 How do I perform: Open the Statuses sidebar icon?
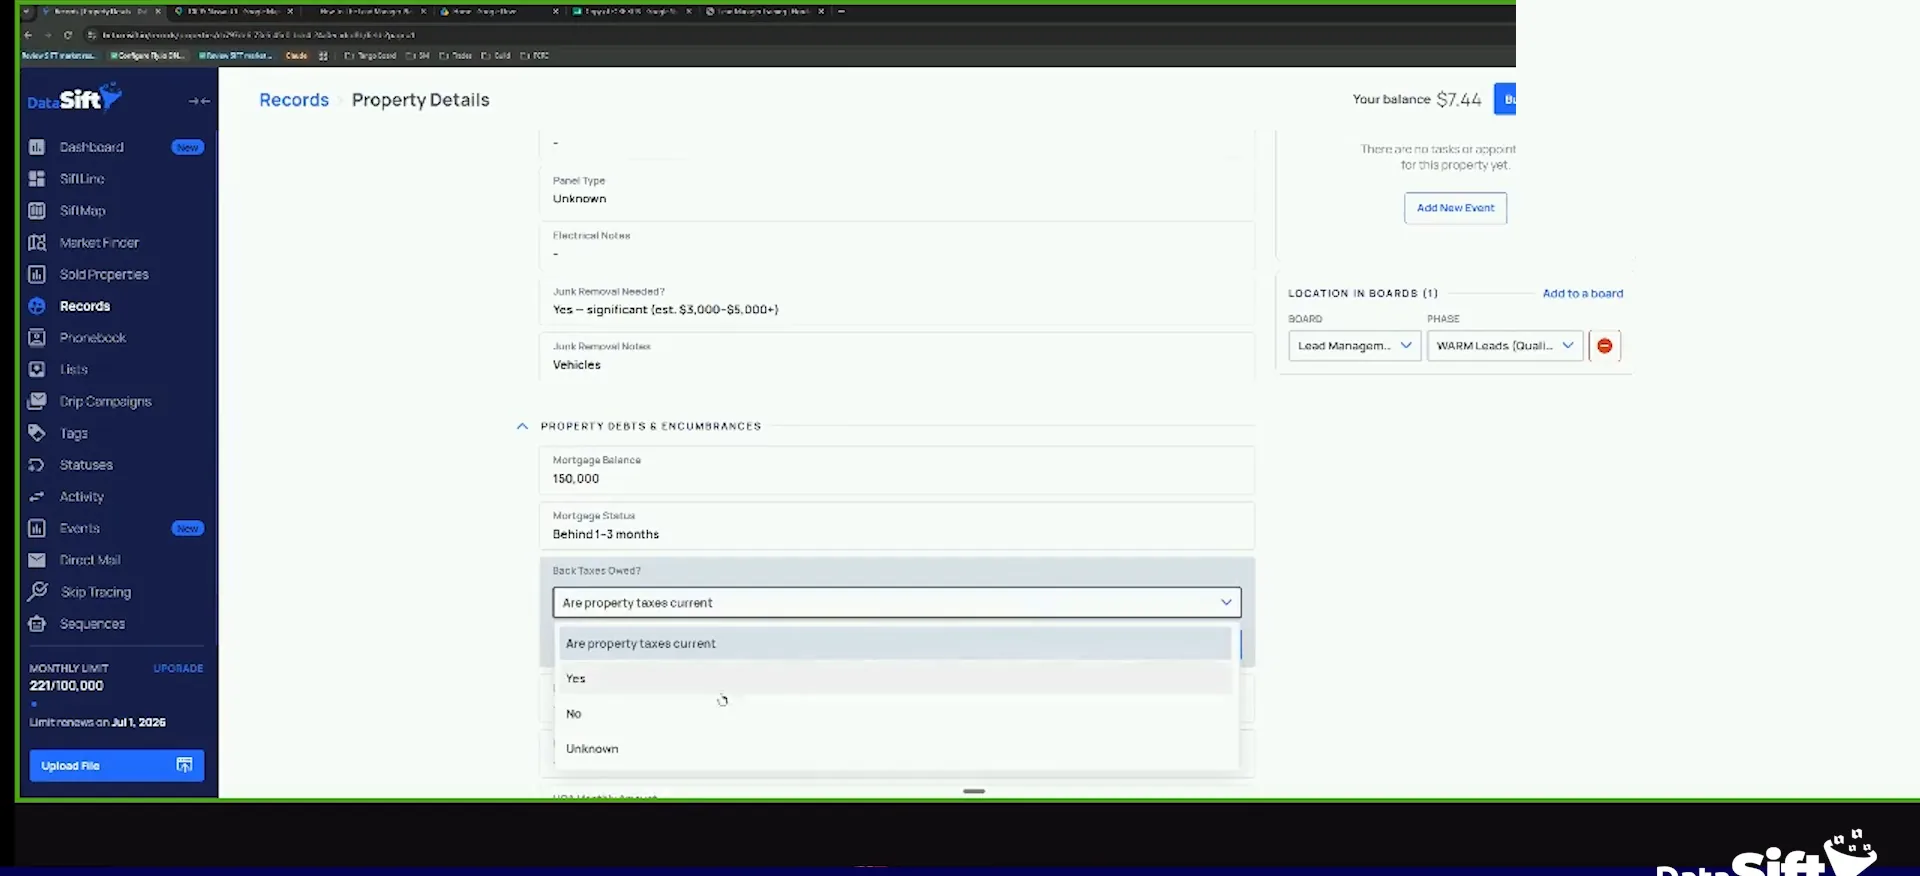pos(37,465)
